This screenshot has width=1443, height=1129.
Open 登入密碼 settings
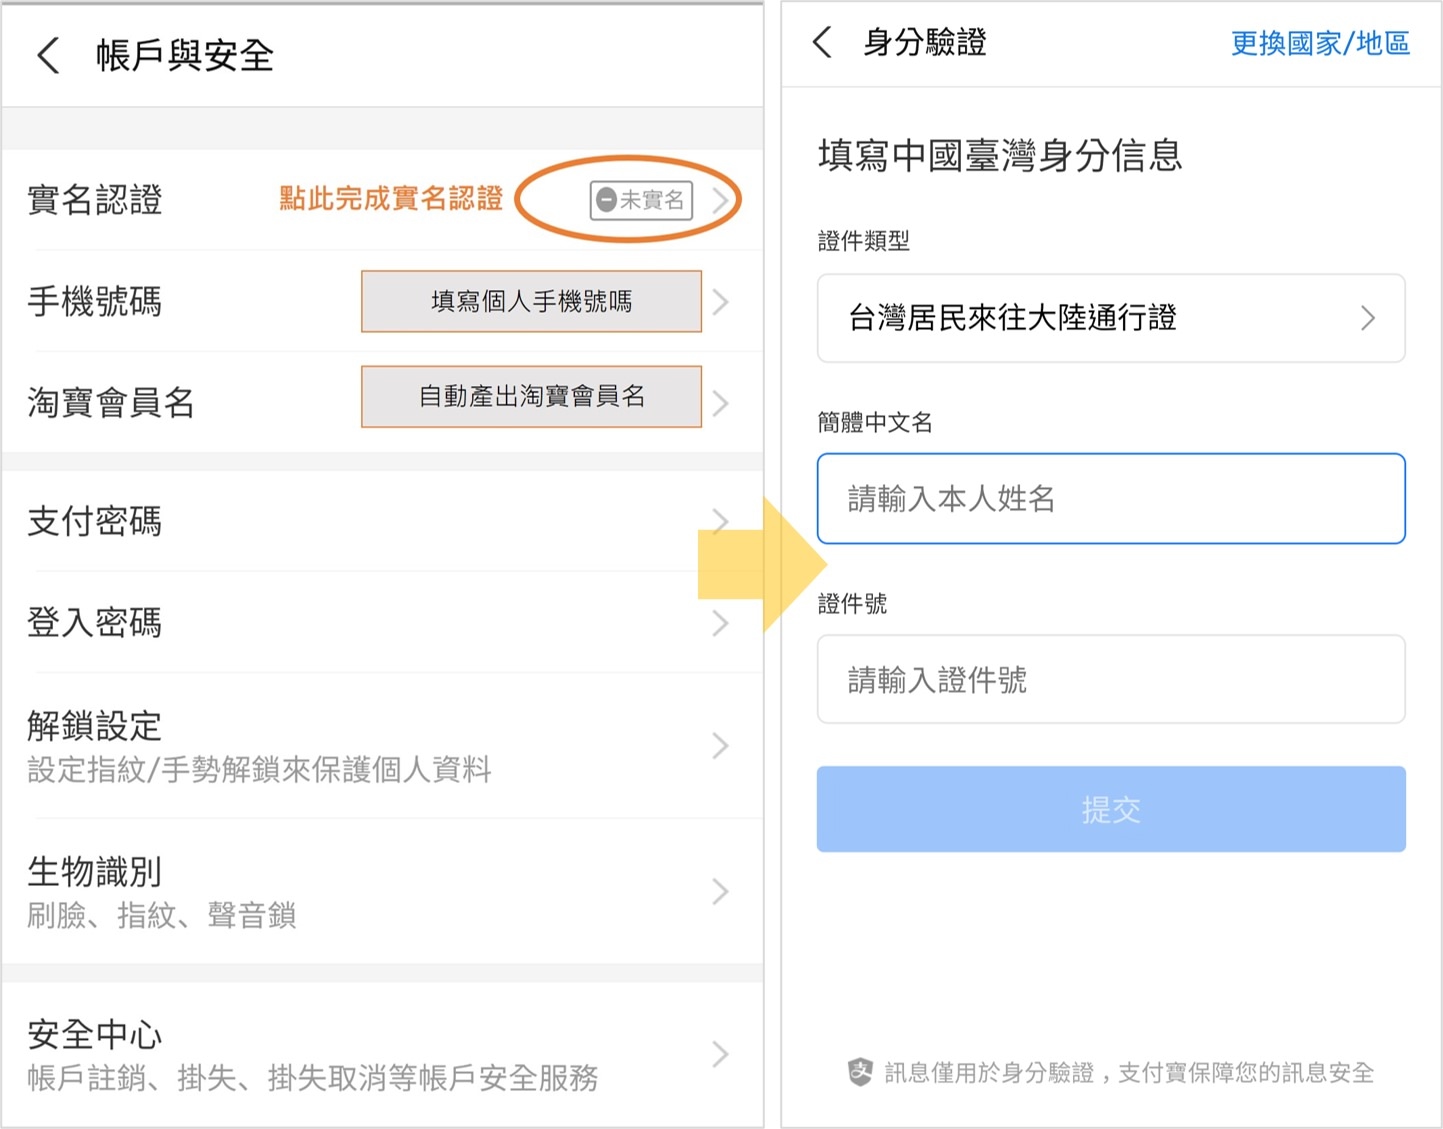click(x=382, y=623)
